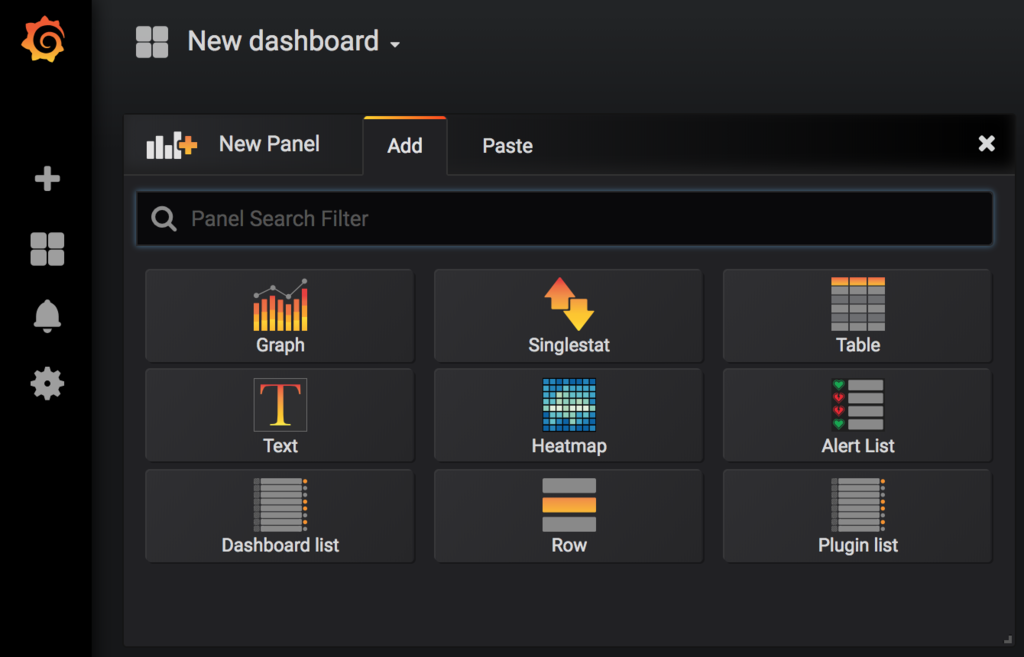The height and width of the screenshot is (657, 1024).
Task: Click the dashboard grid icon beside the title
Action: (x=152, y=42)
